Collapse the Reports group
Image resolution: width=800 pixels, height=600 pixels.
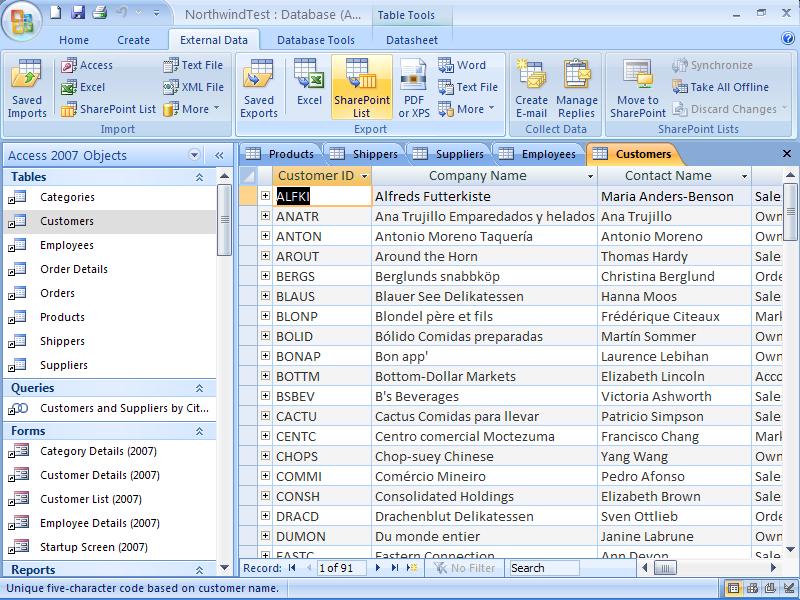[199, 570]
